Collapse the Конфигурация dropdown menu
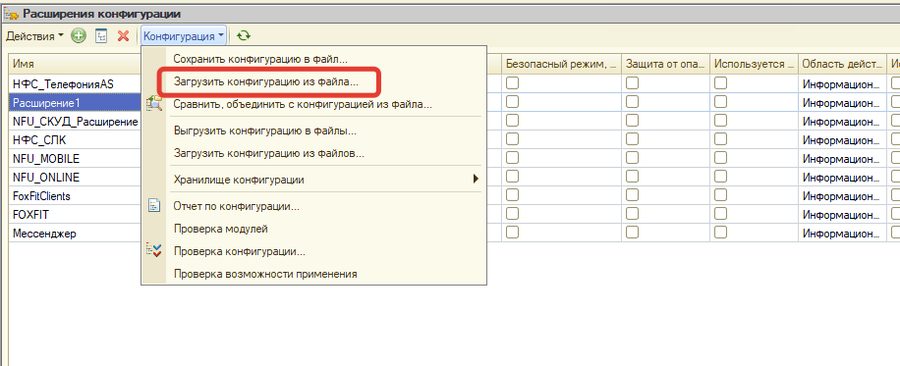Screen dimensions: 900x366 184,36
